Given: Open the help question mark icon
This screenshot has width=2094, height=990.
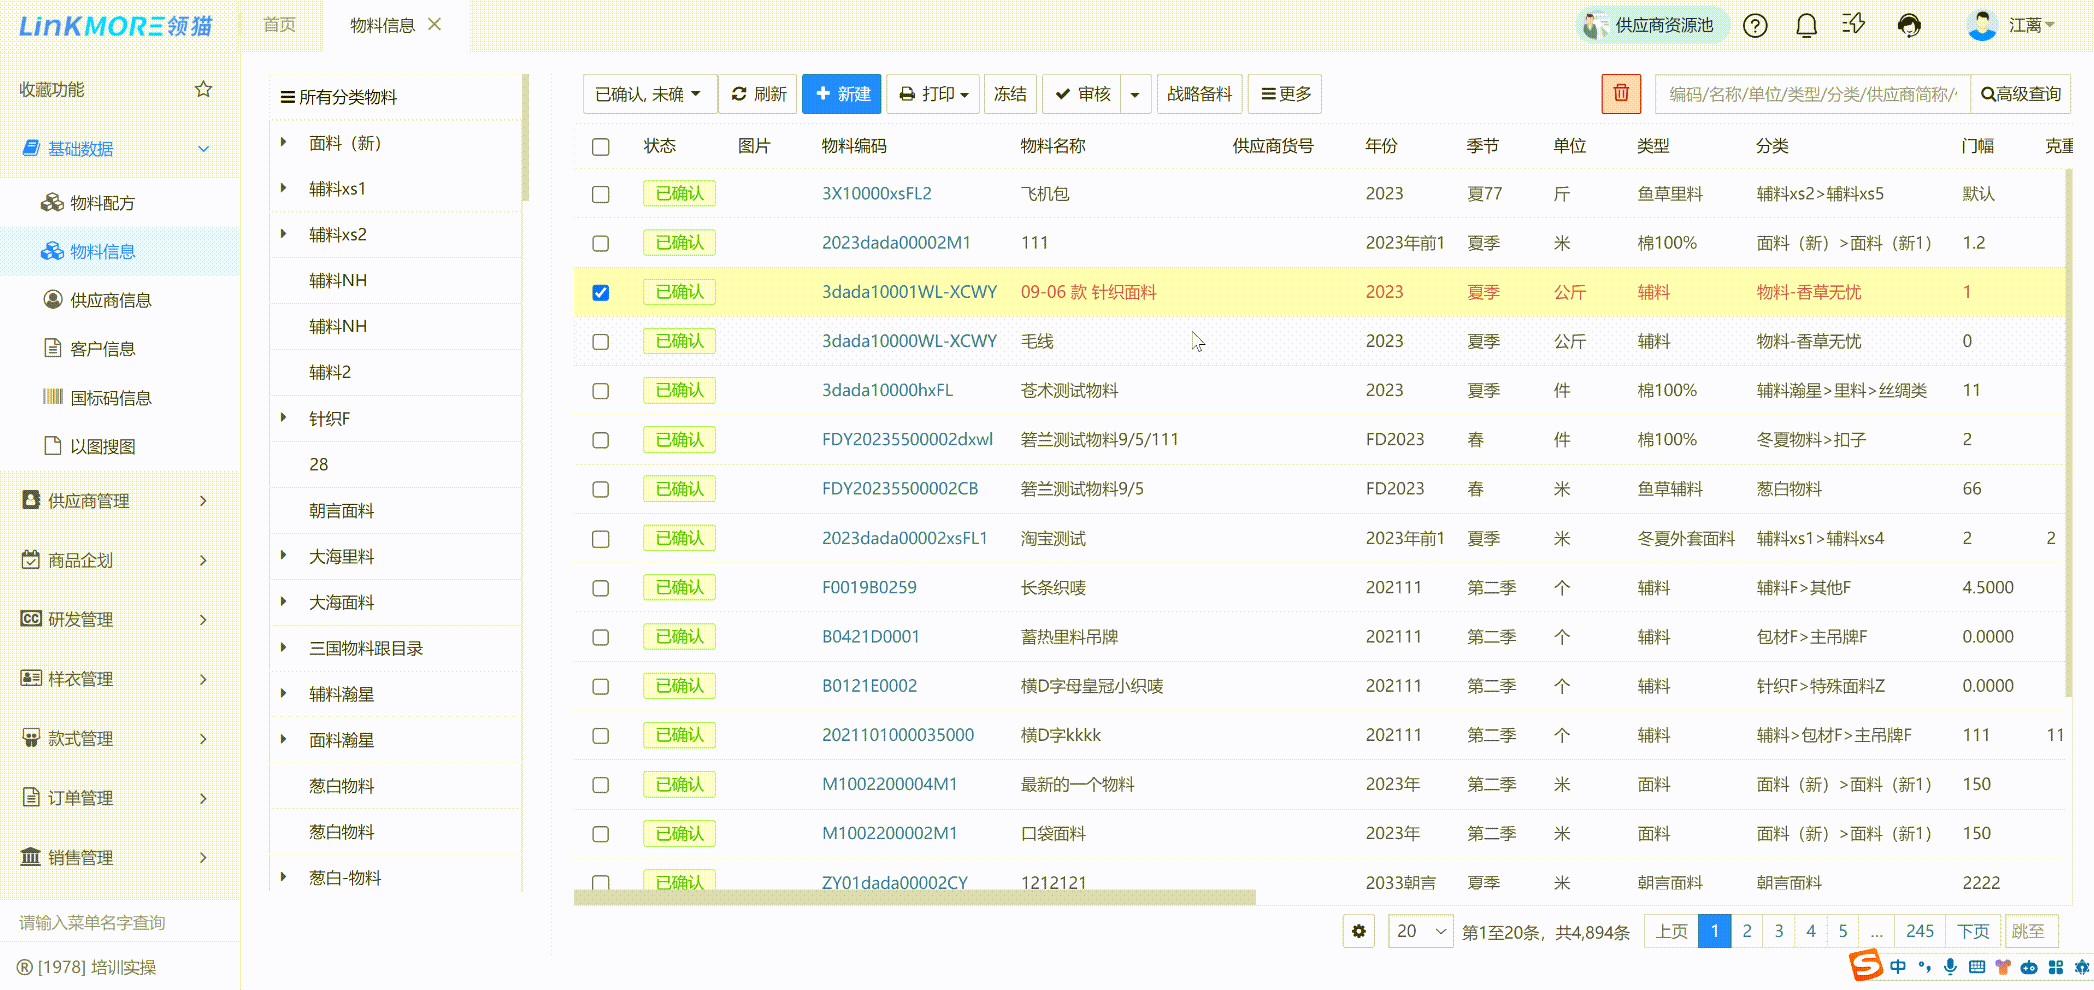Looking at the screenshot, I should point(1755,26).
